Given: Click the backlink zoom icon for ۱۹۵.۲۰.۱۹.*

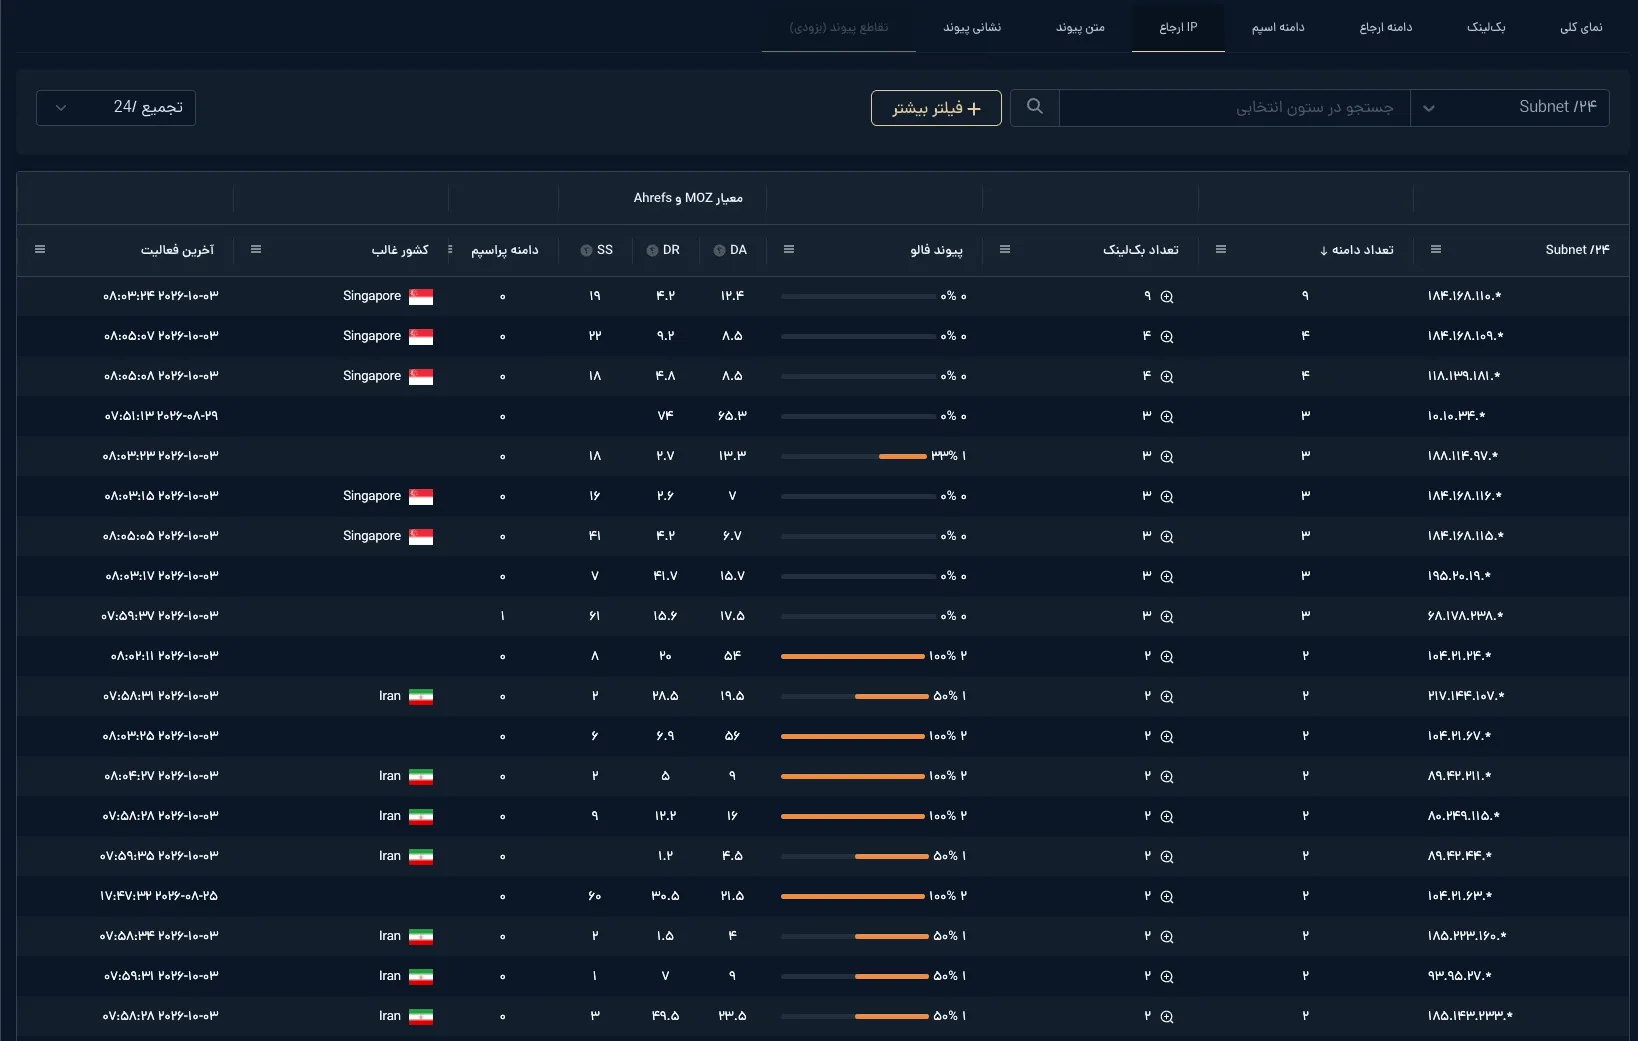Looking at the screenshot, I should [1167, 577].
